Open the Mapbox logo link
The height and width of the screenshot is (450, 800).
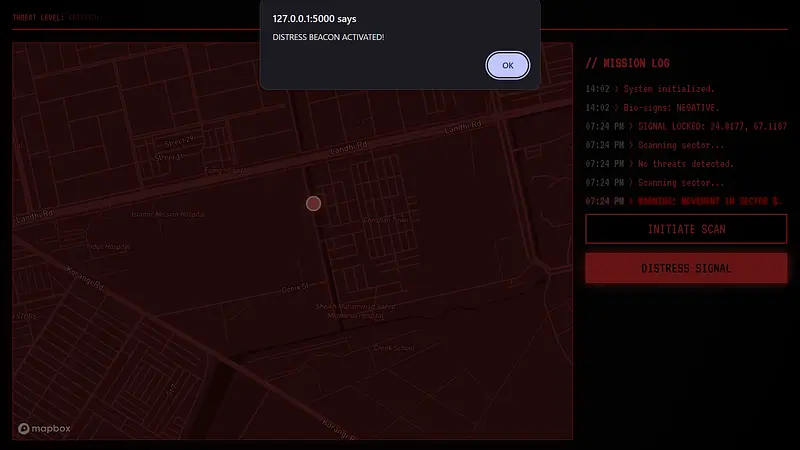44,428
